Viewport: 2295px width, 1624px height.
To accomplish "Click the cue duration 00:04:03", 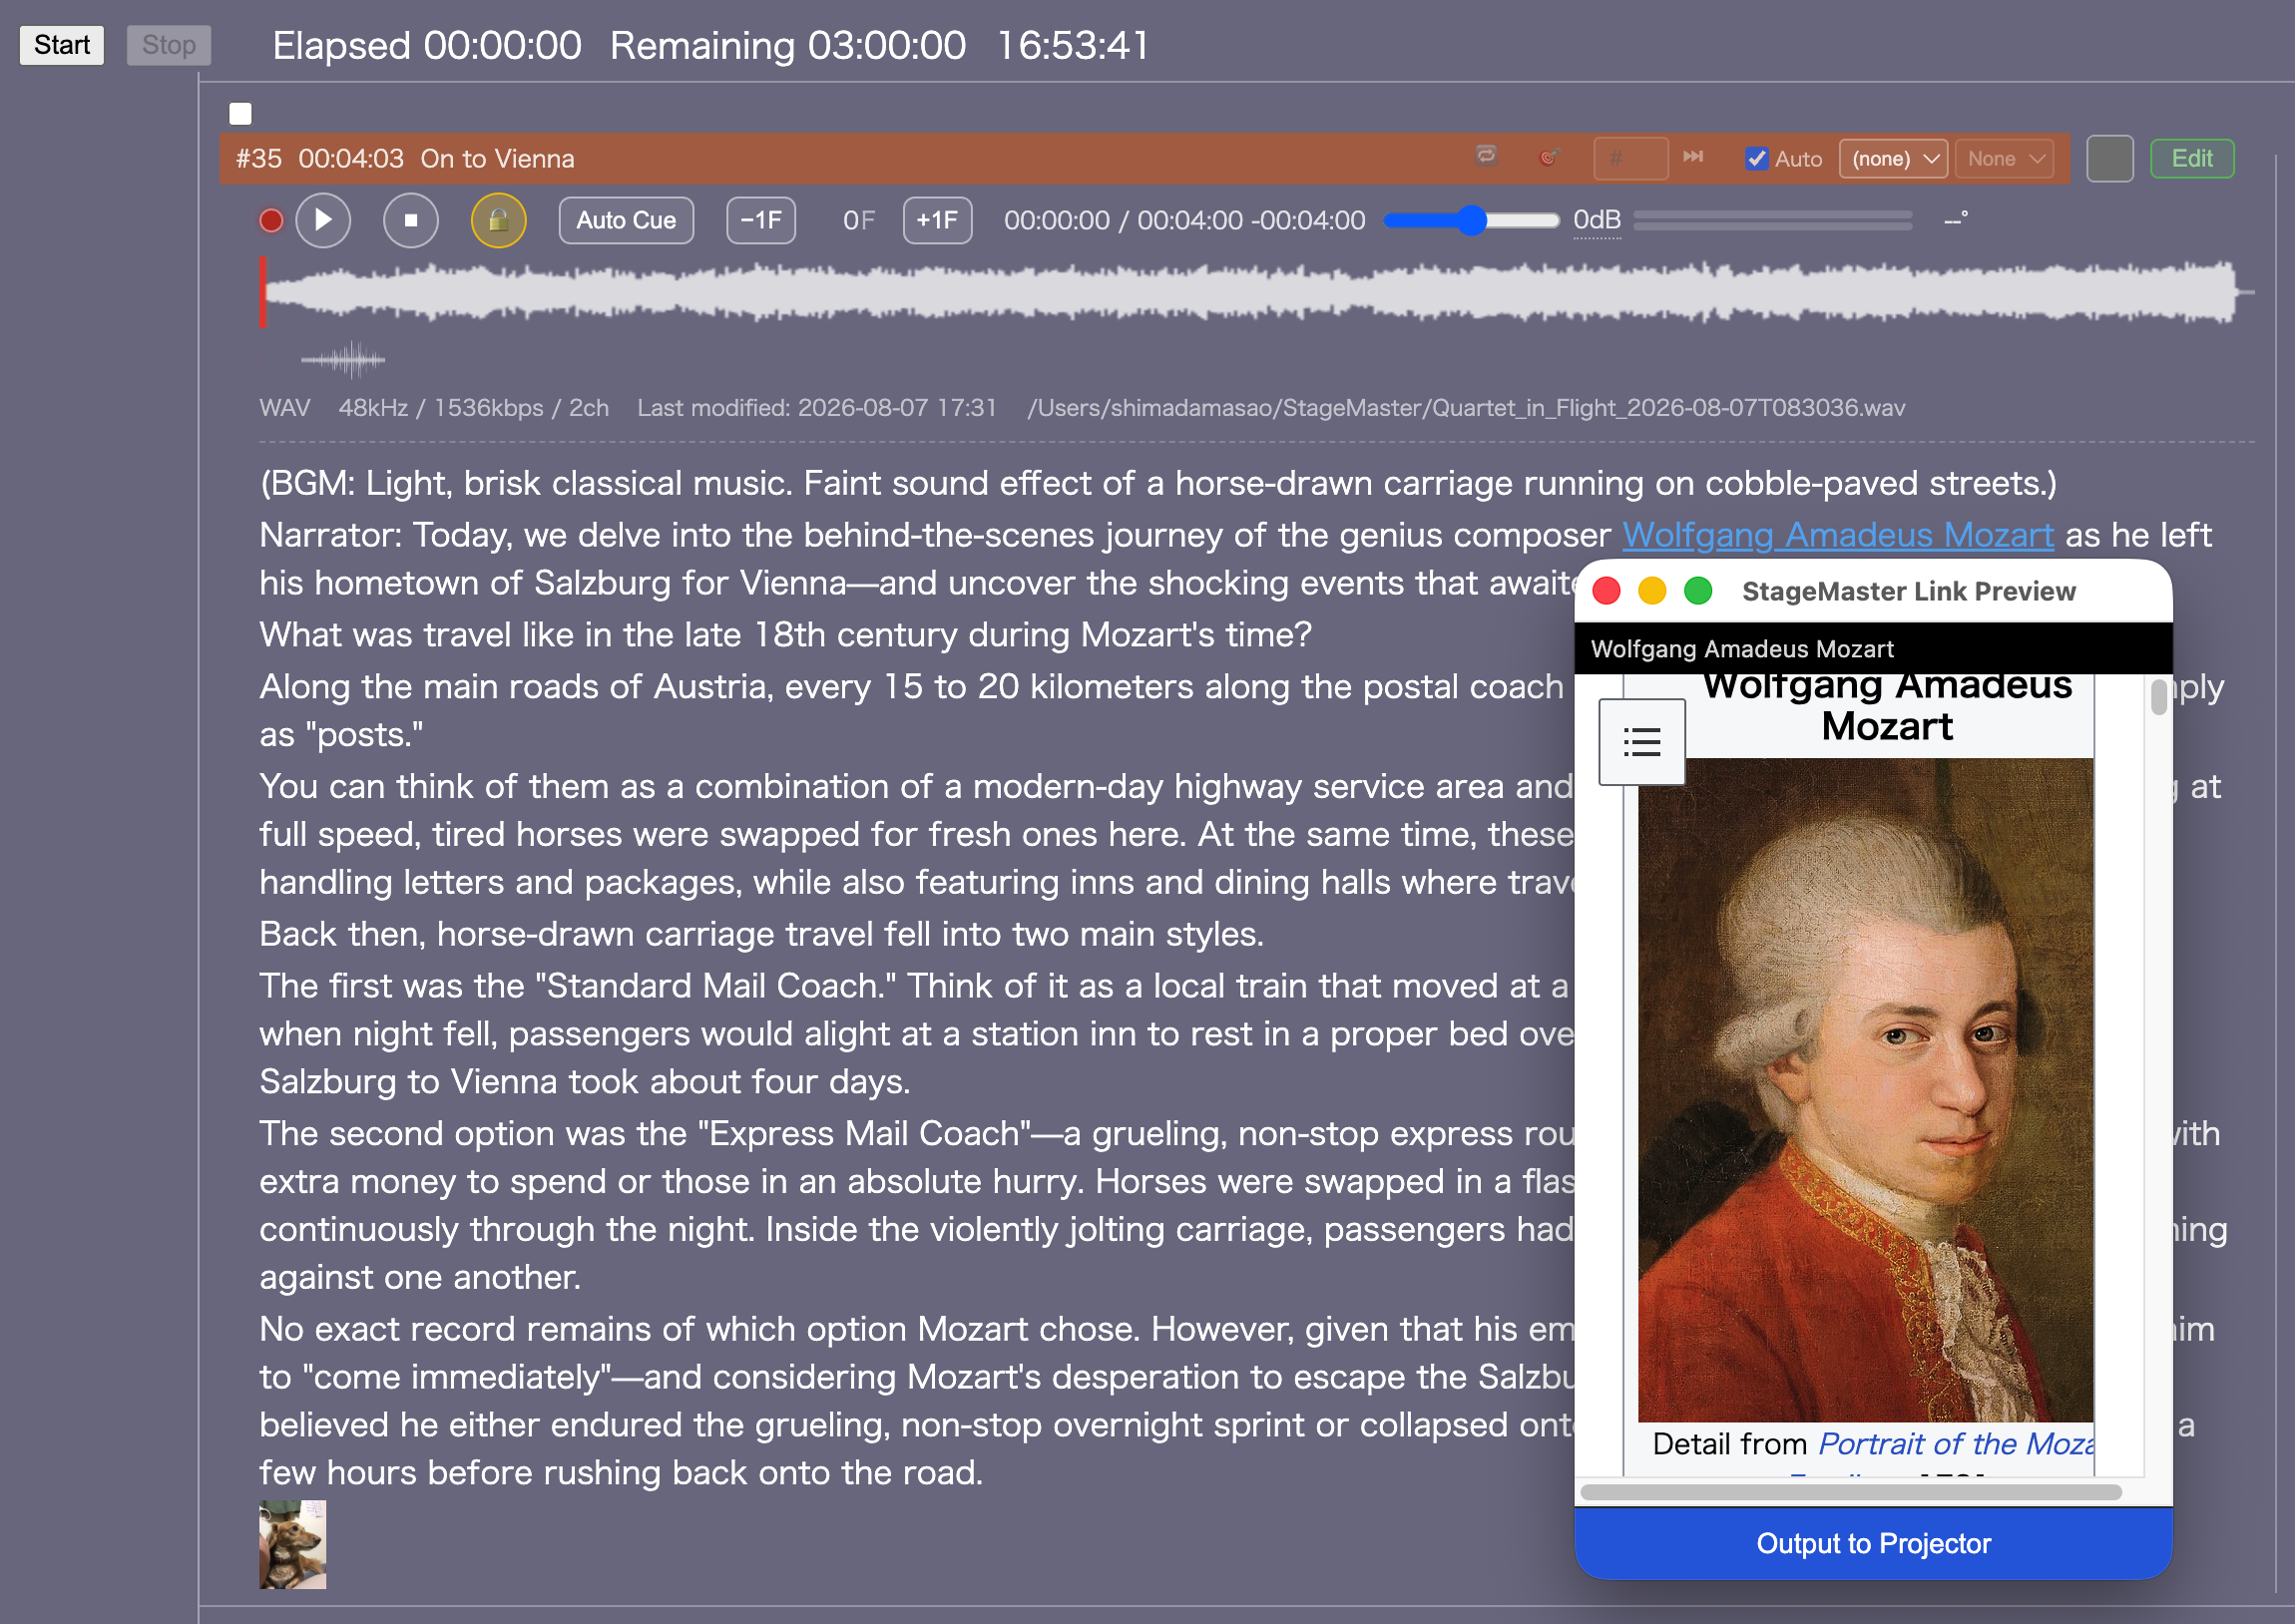I will 351,159.
